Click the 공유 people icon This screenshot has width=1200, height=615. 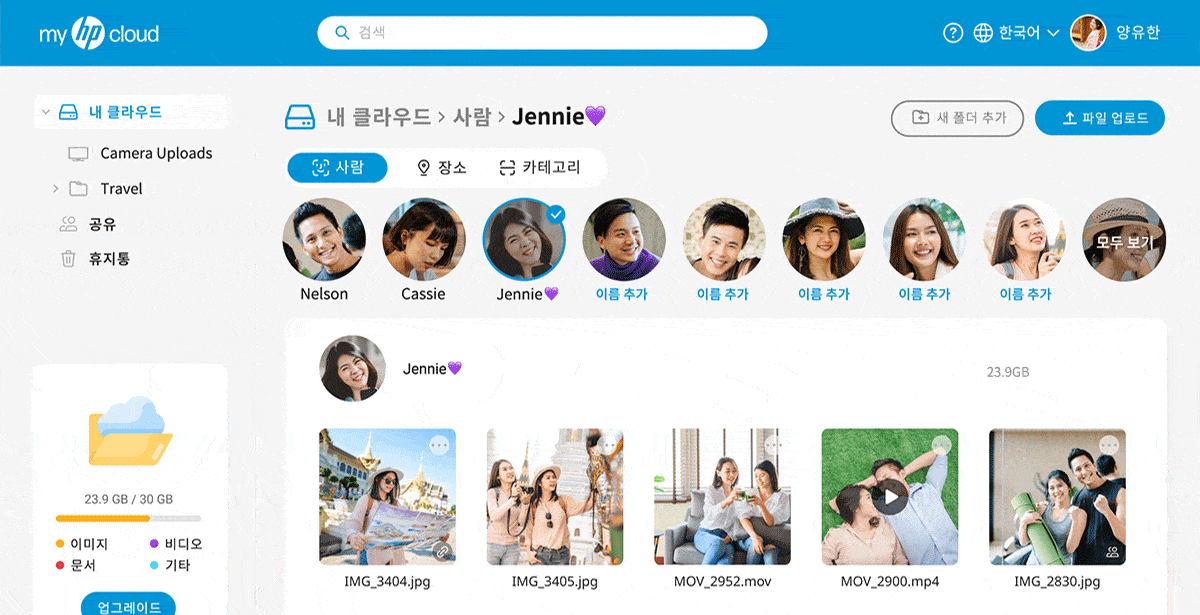click(x=68, y=224)
